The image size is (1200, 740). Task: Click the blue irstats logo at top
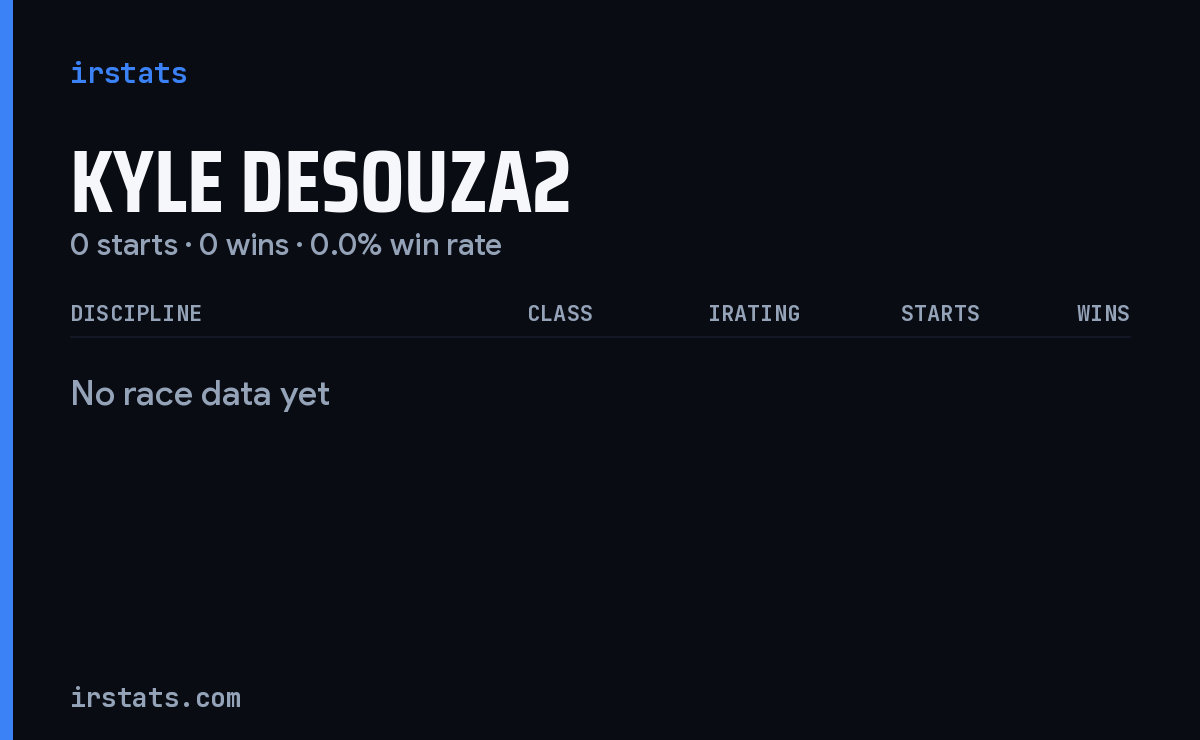pos(129,73)
